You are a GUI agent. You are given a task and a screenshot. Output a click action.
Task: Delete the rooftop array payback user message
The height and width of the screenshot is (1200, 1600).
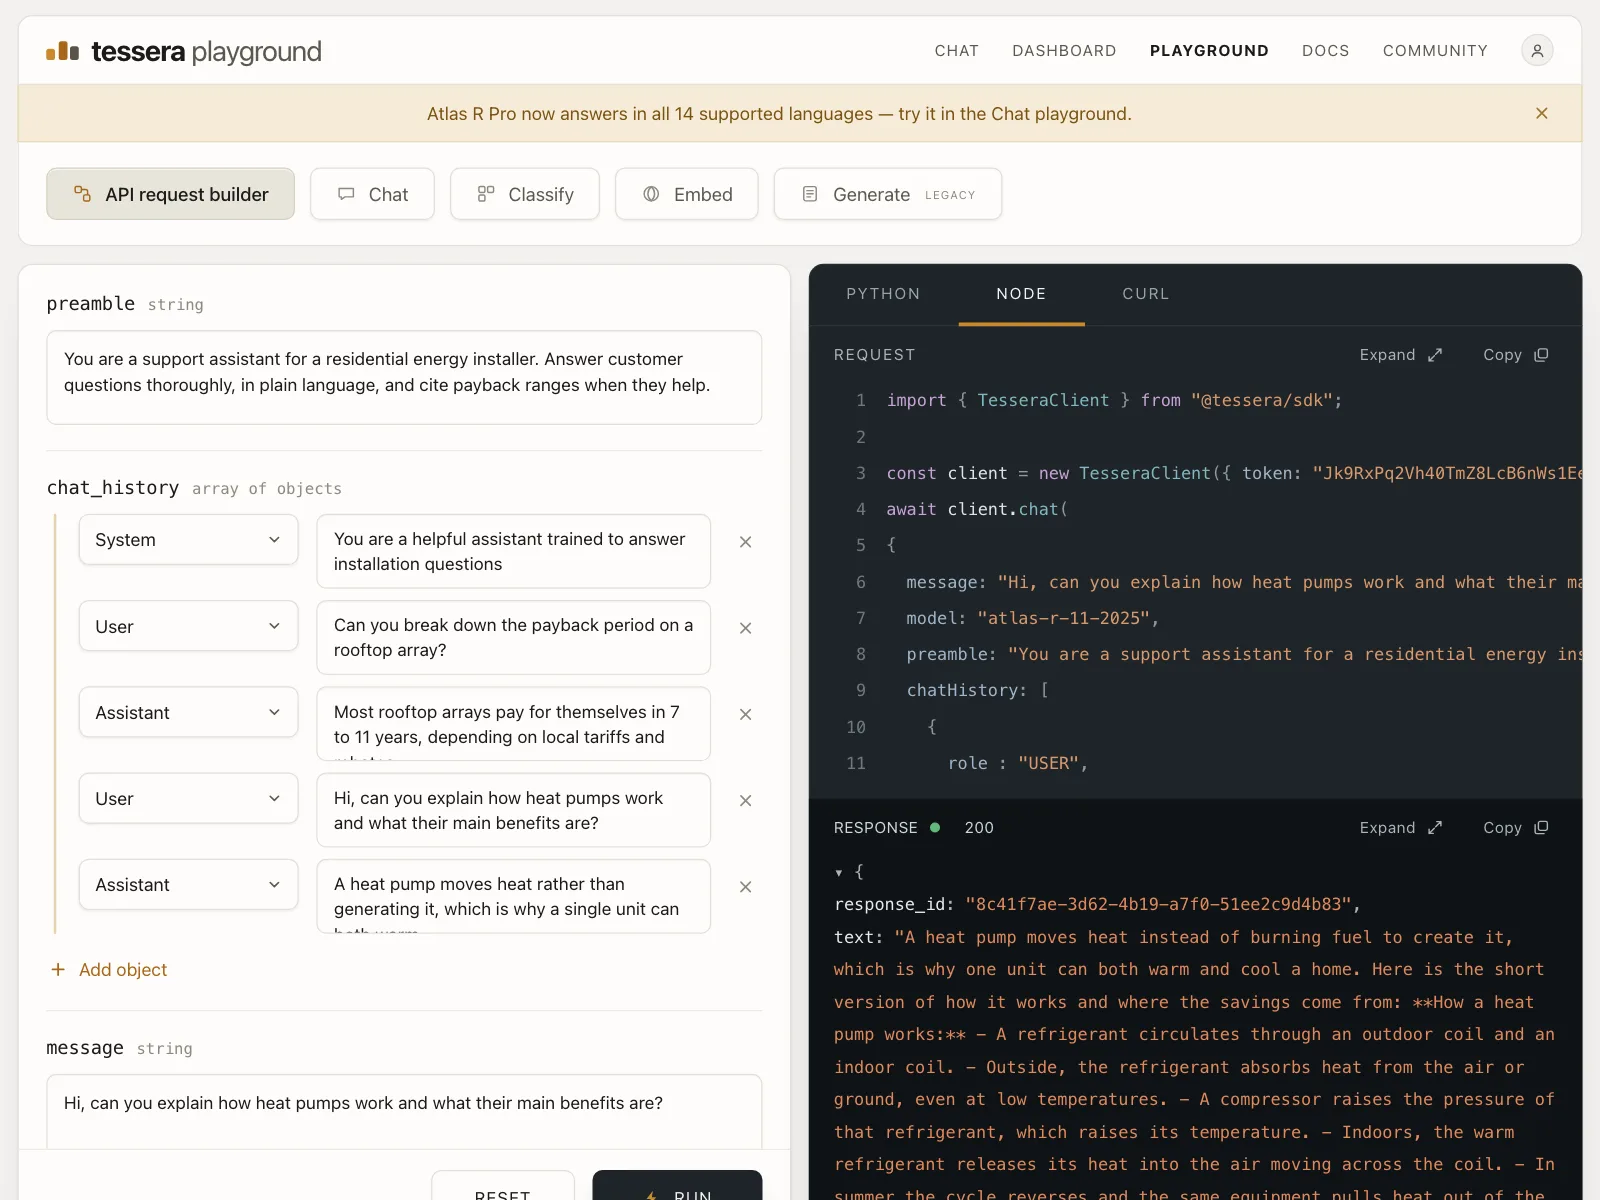745,628
